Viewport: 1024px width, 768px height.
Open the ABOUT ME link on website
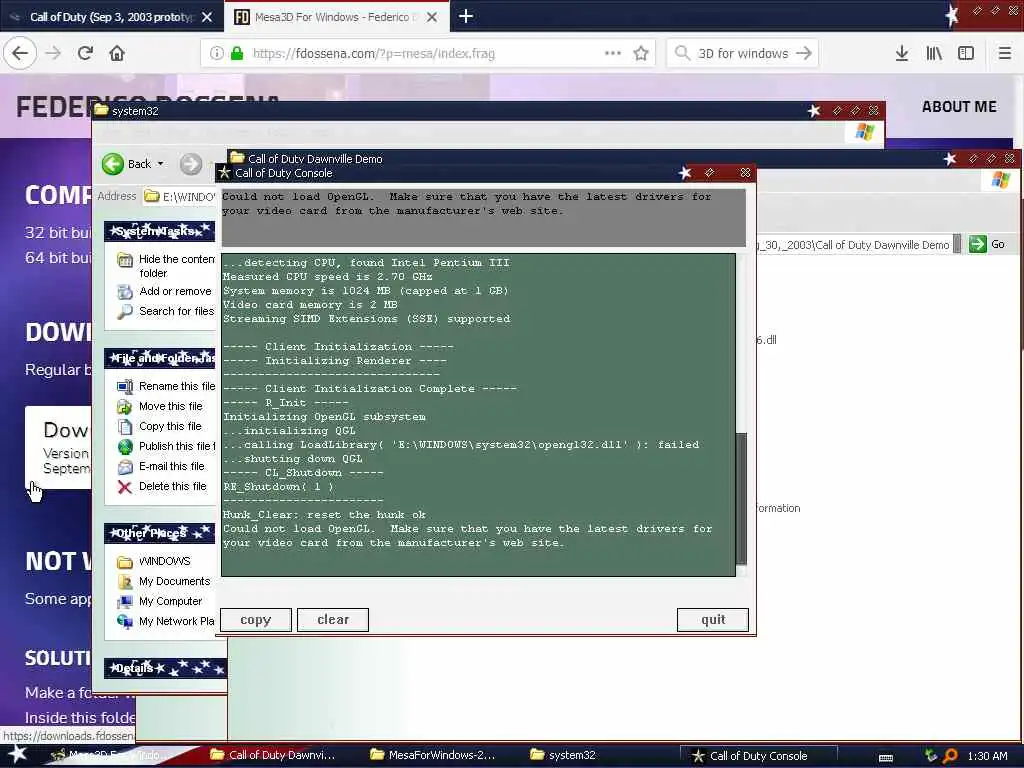(x=959, y=106)
